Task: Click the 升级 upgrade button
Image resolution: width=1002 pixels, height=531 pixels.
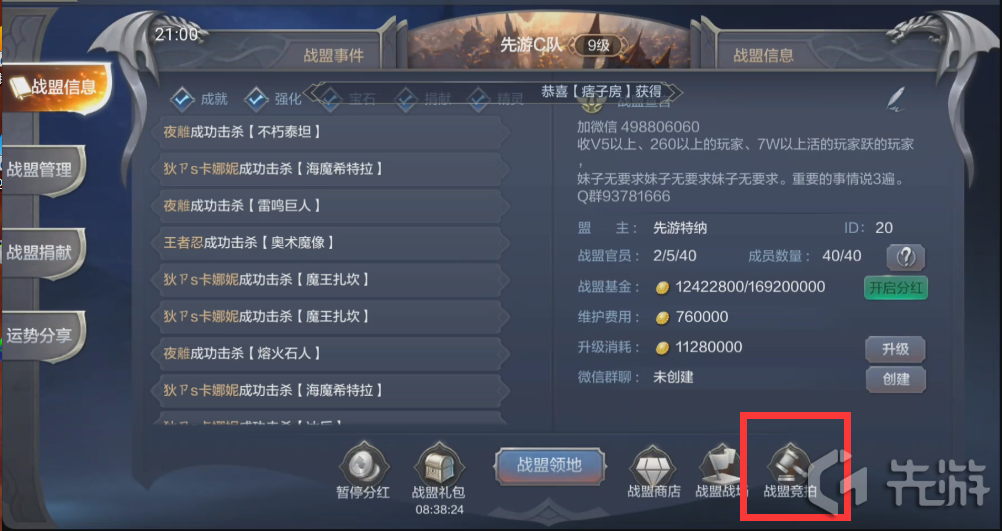Action: coord(895,349)
